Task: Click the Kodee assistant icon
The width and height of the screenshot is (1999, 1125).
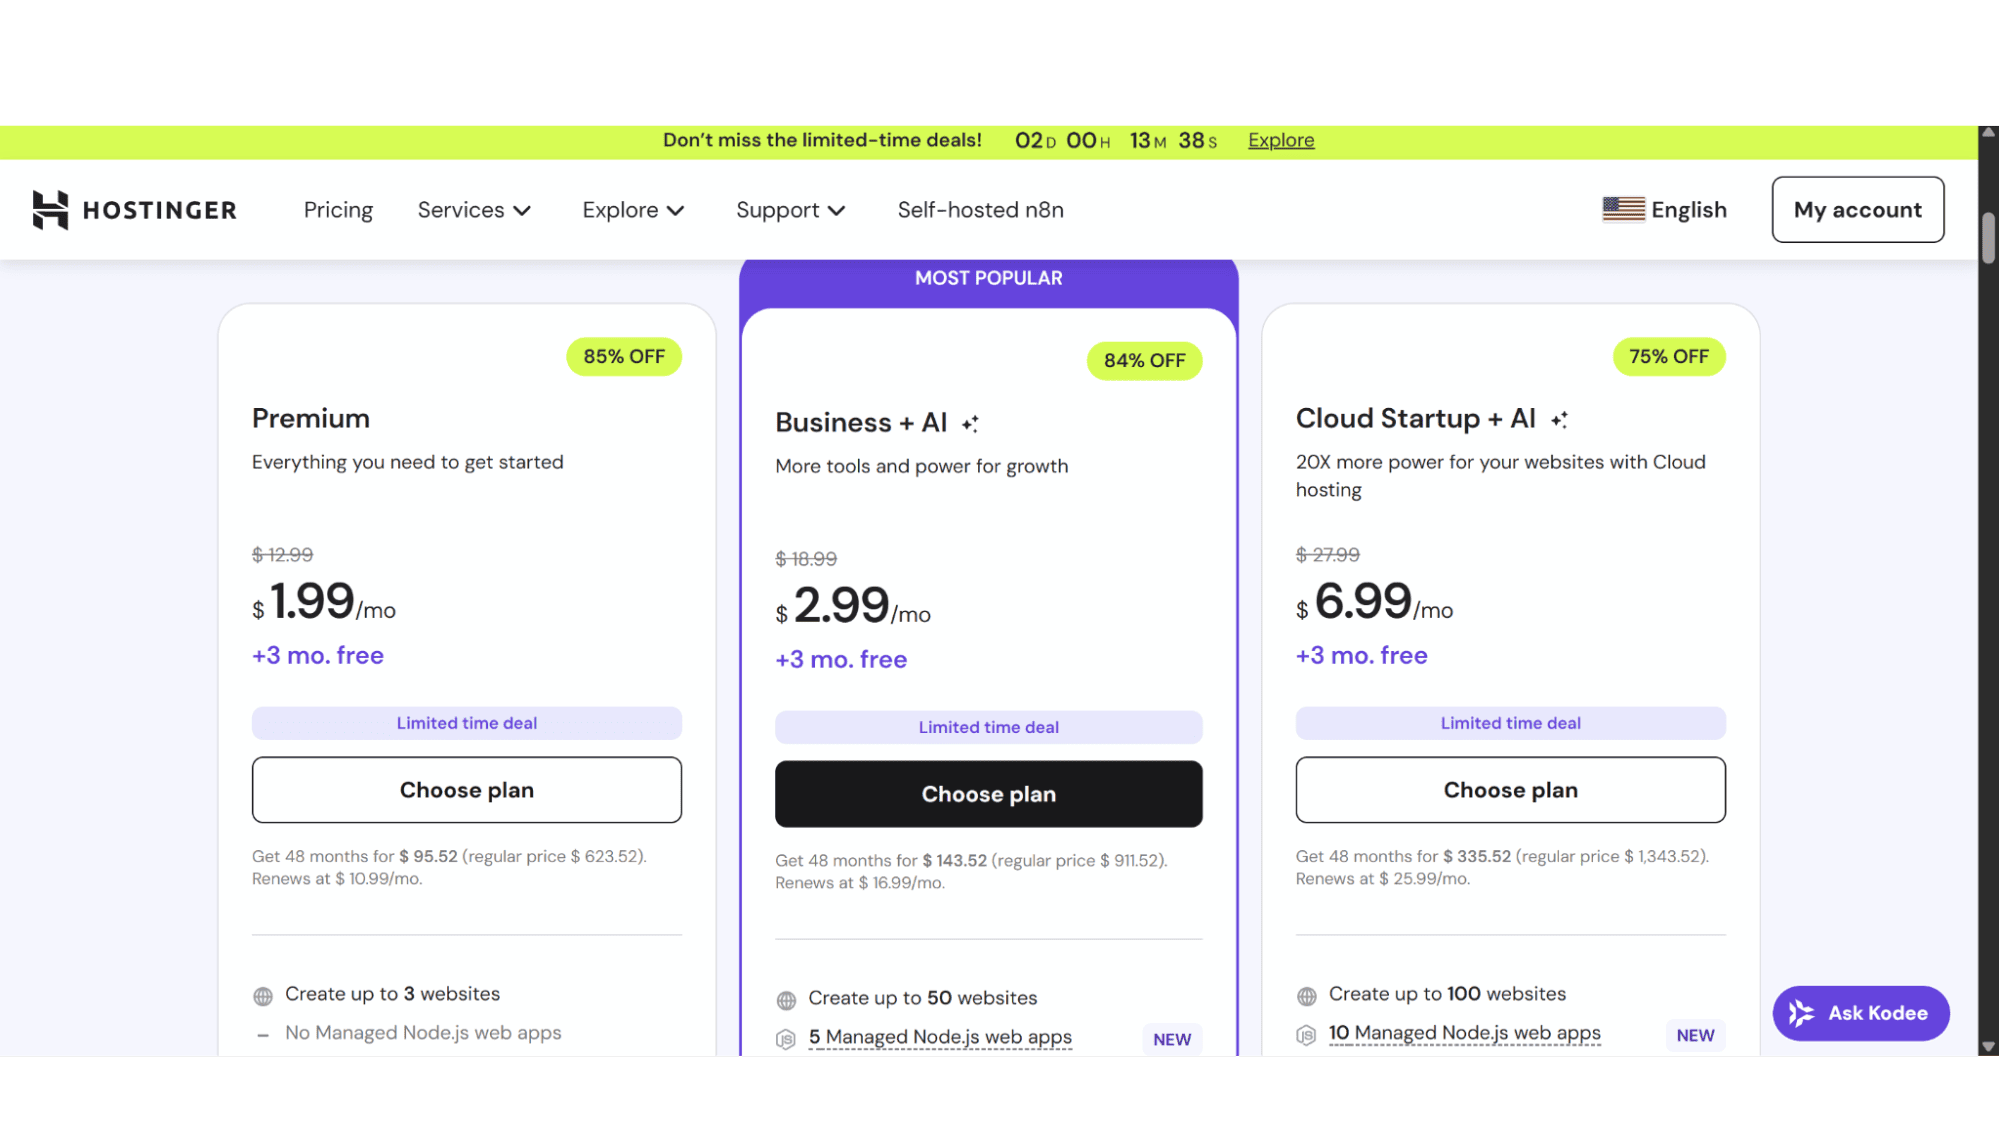Action: click(1801, 1013)
